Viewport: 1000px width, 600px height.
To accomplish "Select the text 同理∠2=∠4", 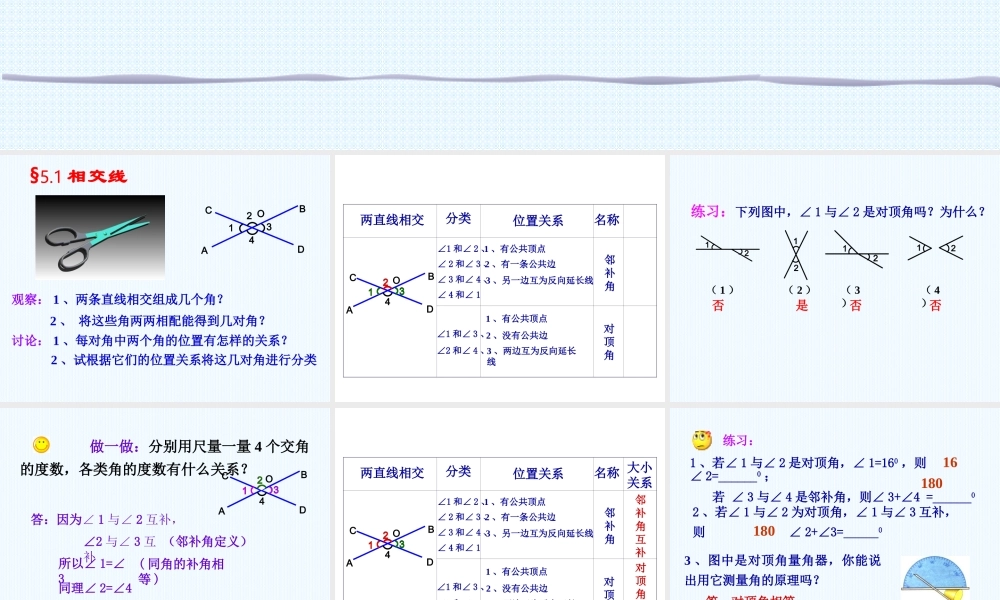I will (x=95, y=588).
